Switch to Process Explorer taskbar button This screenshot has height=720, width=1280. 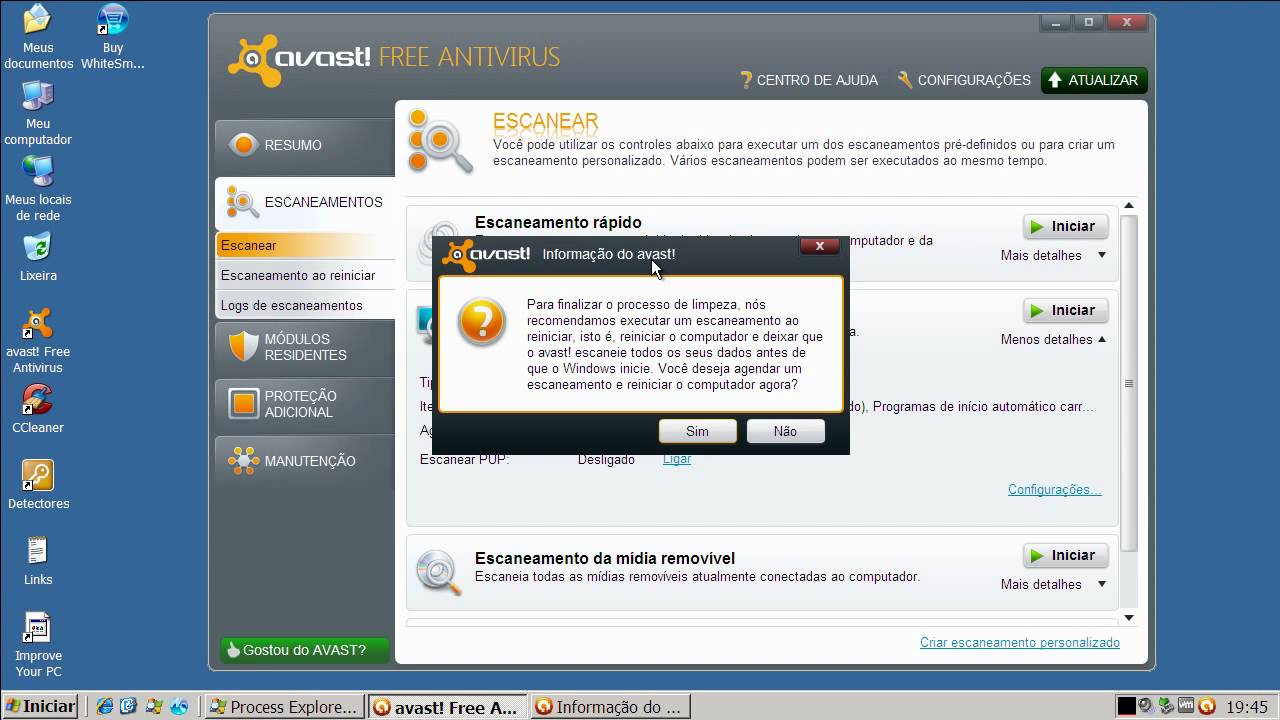click(285, 707)
